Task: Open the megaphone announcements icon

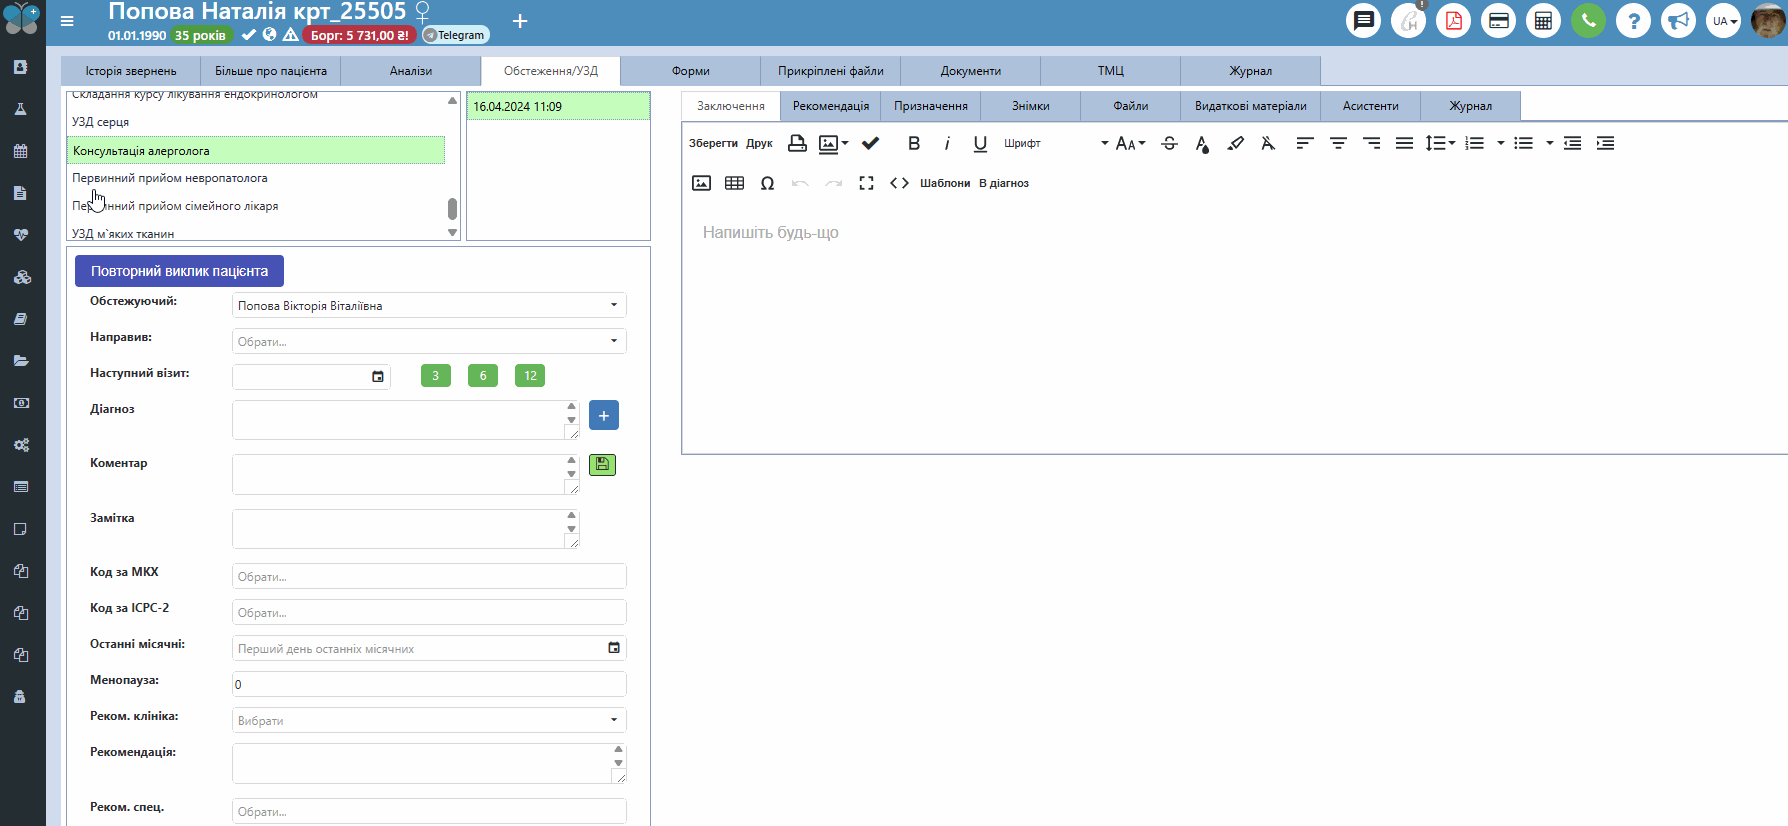Action: coord(1678,21)
